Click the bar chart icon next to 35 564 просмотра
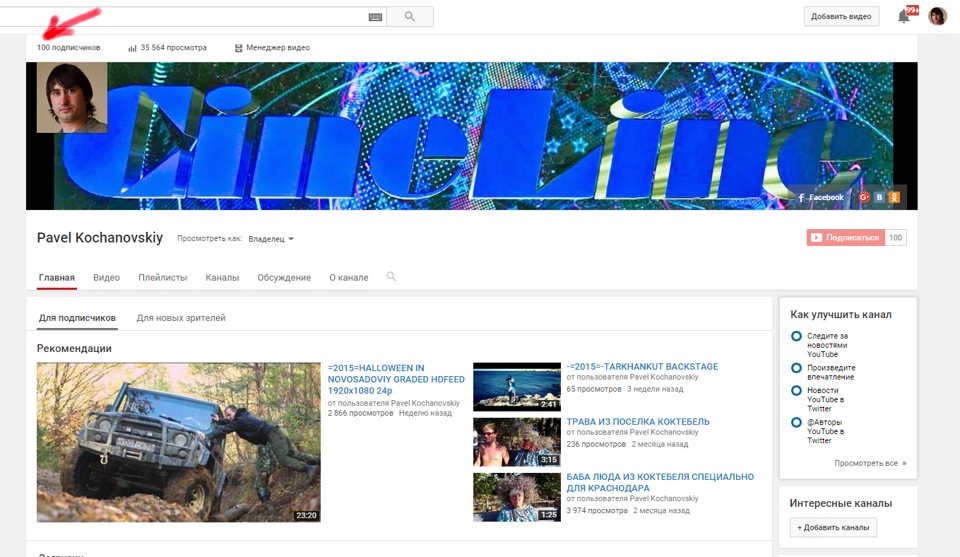This screenshot has height=557, width=960. pyautogui.click(x=132, y=48)
